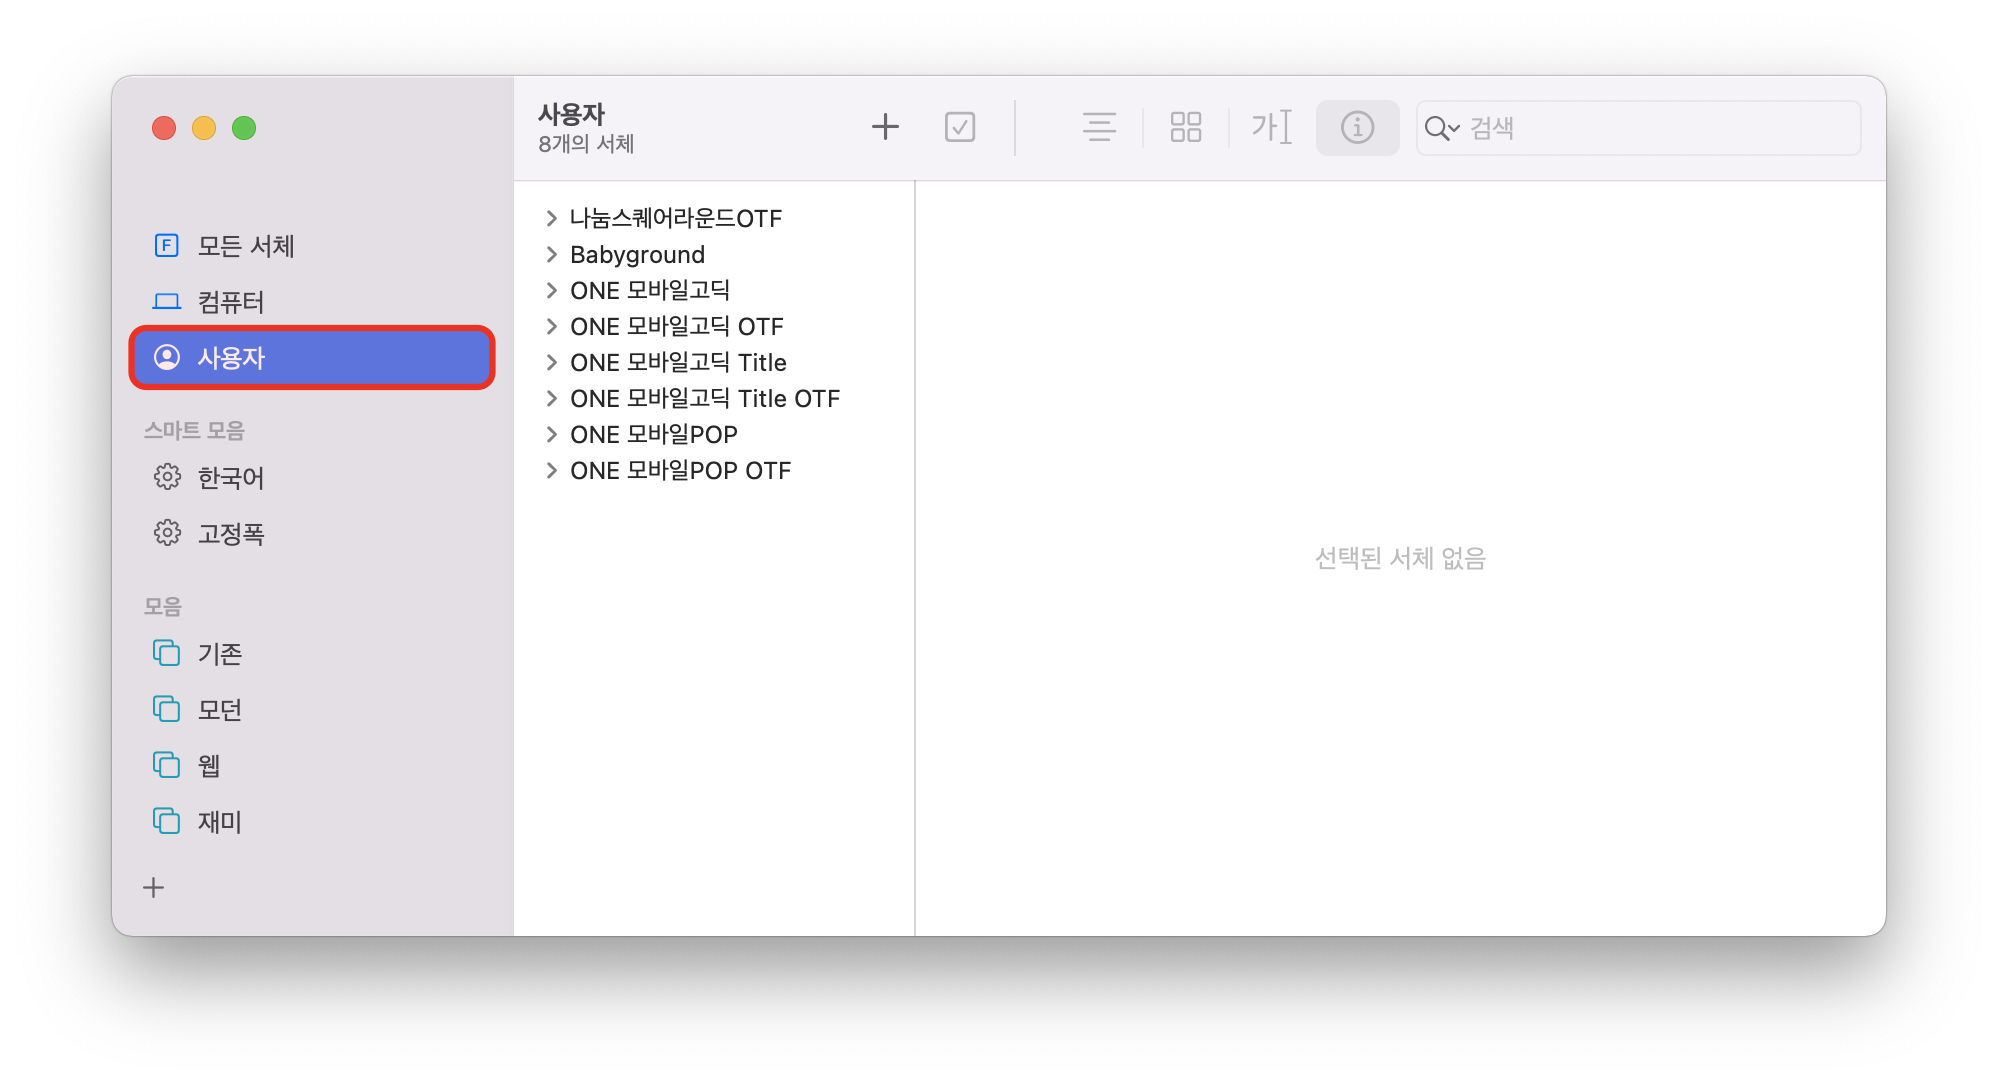Expand ONE 모바일POP OTF family chevron
This screenshot has height=1084, width=1998.
[551, 471]
